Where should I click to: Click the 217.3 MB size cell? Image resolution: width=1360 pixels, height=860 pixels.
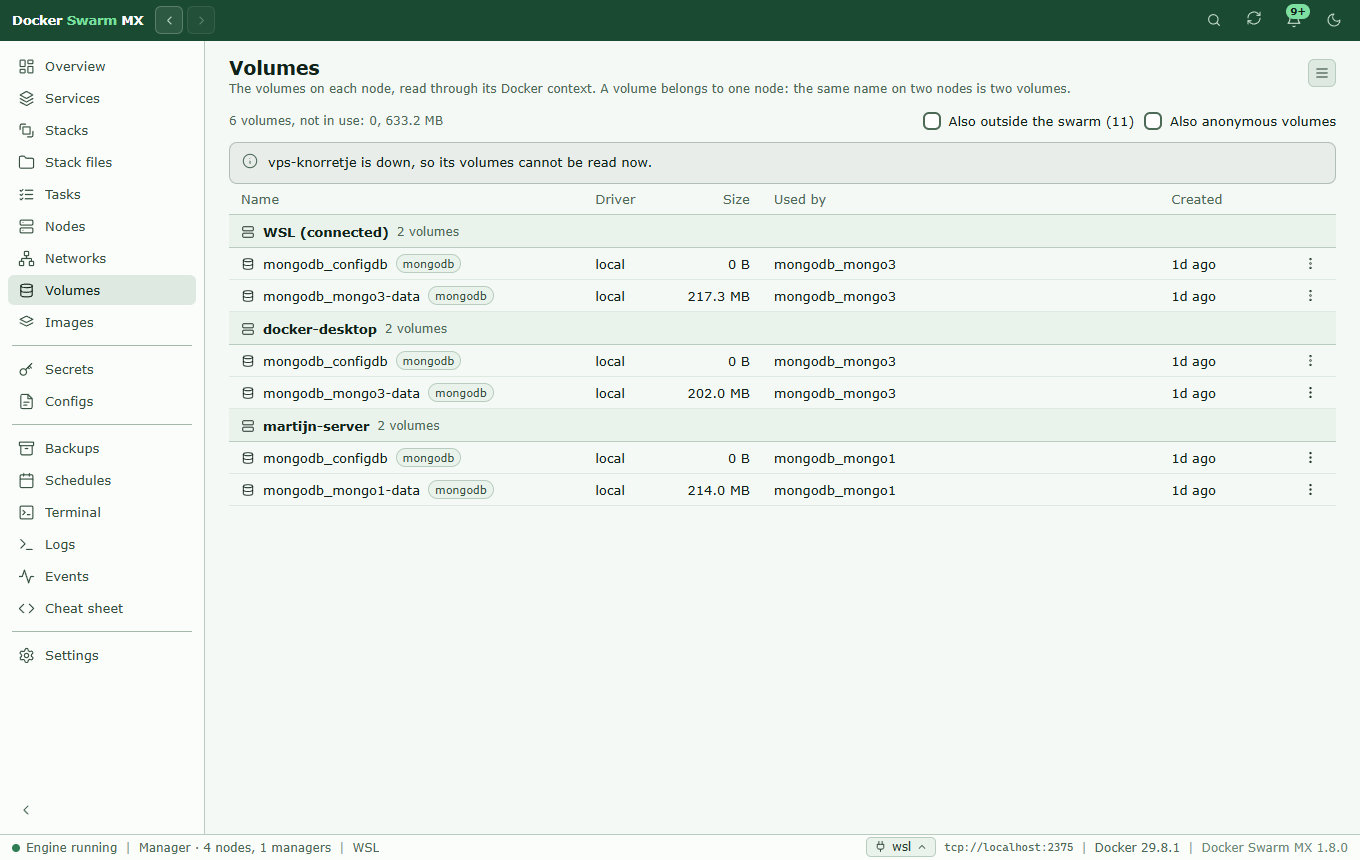[x=718, y=296]
